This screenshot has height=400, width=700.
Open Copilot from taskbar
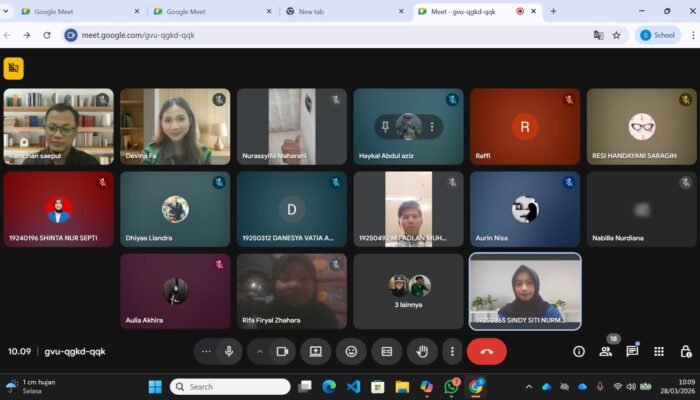[x=426, y=387]
